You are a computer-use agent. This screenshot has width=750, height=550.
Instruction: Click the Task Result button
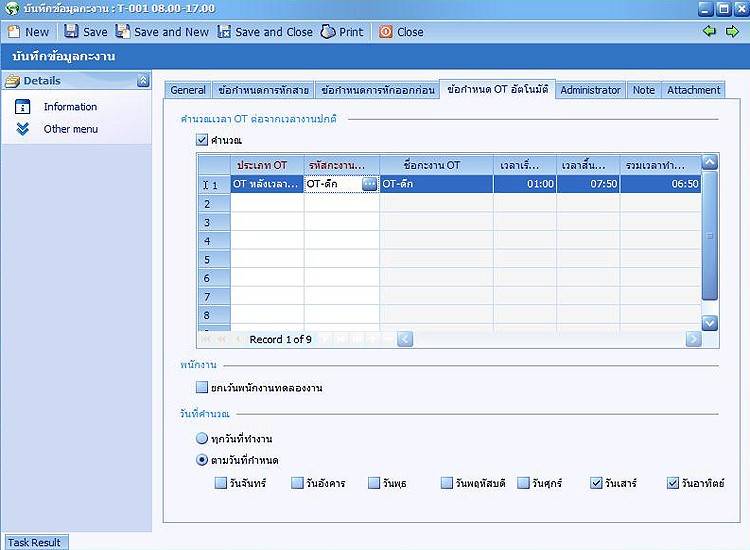click(34, 542)
